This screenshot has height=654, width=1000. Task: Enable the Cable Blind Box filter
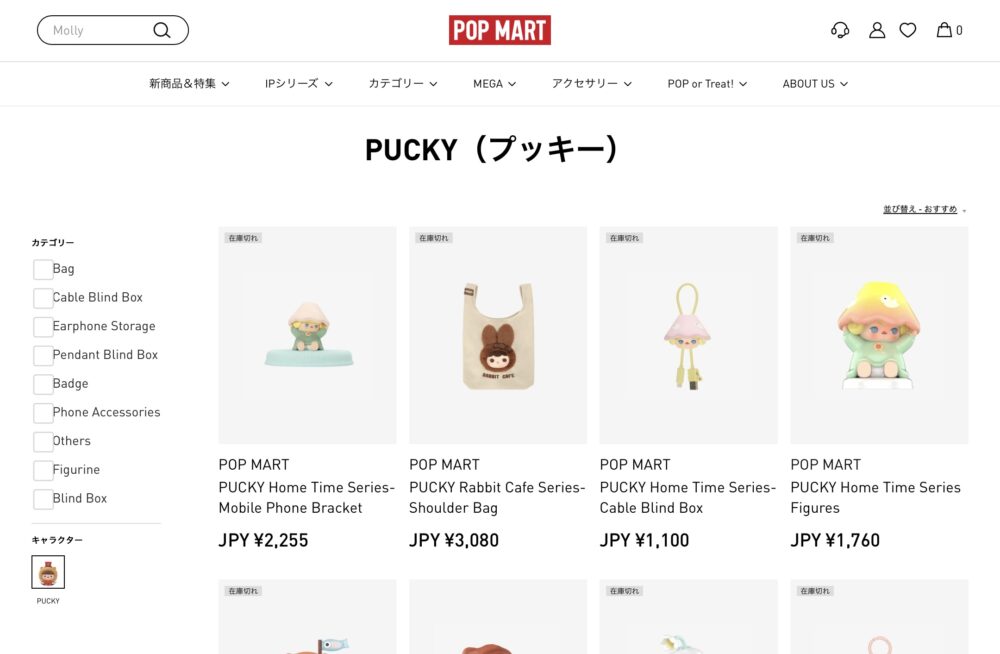43,298
